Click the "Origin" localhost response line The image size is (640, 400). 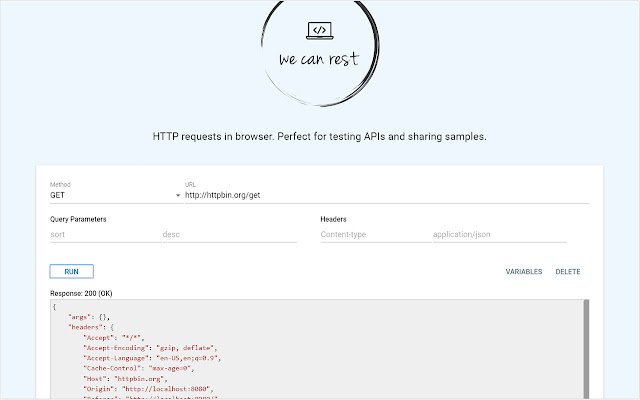[x=148, y=389]
